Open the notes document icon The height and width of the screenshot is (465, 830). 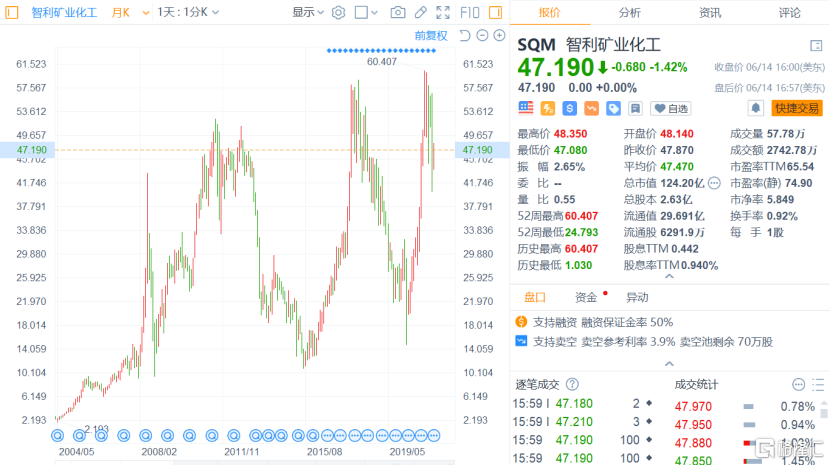(635, 109)
